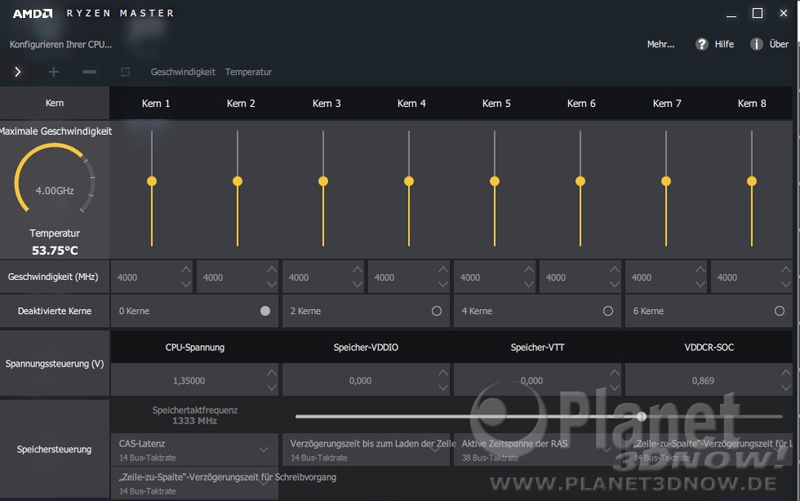Click the 53.75°C temperature reading
The width and height of the screenshot is (800, 501).
pos(55,250)
